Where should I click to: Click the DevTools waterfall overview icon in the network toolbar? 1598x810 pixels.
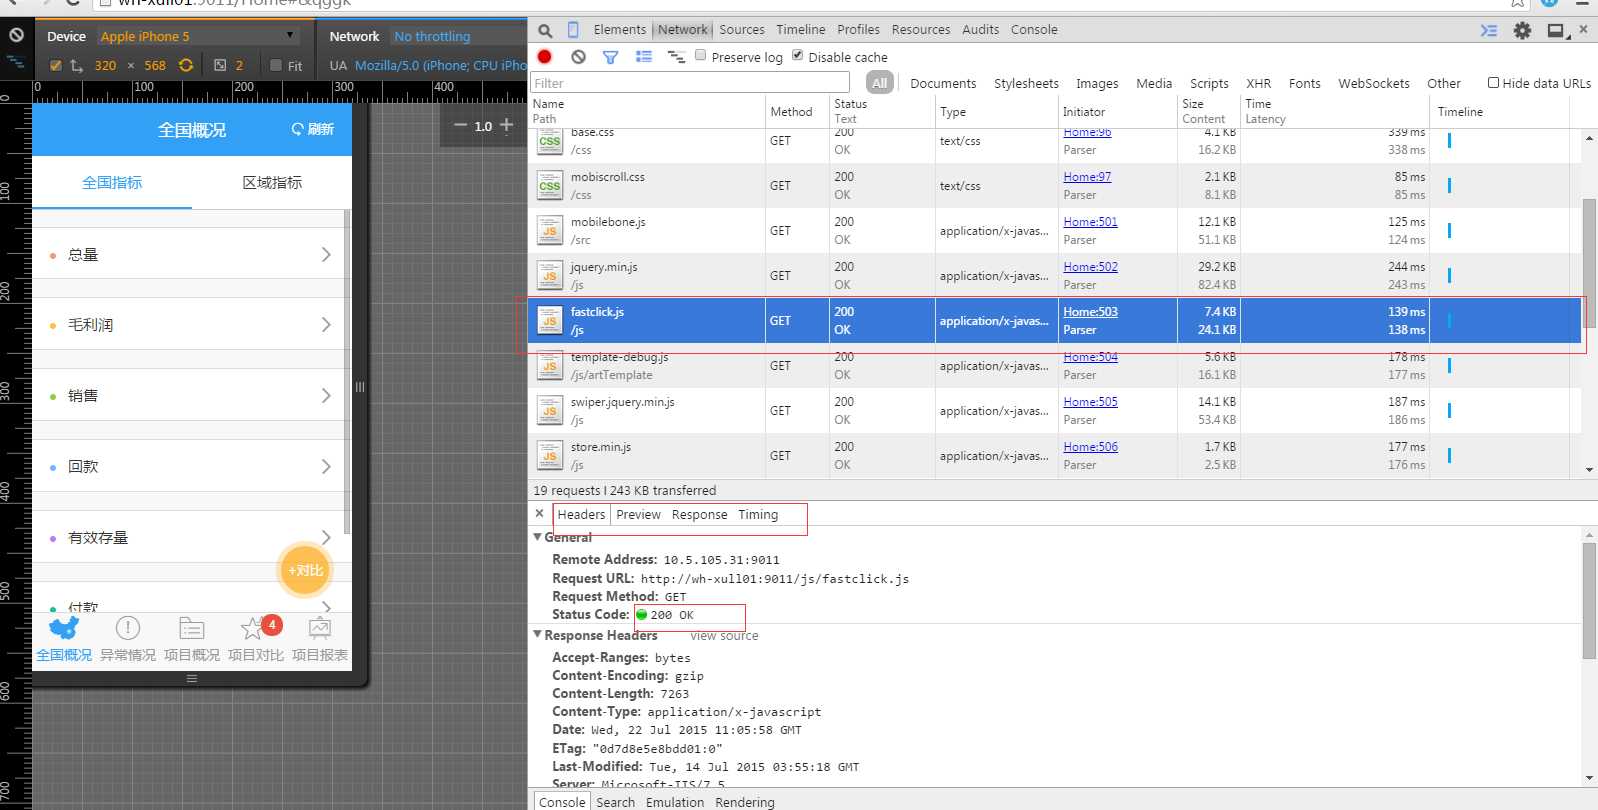[676, 57]
